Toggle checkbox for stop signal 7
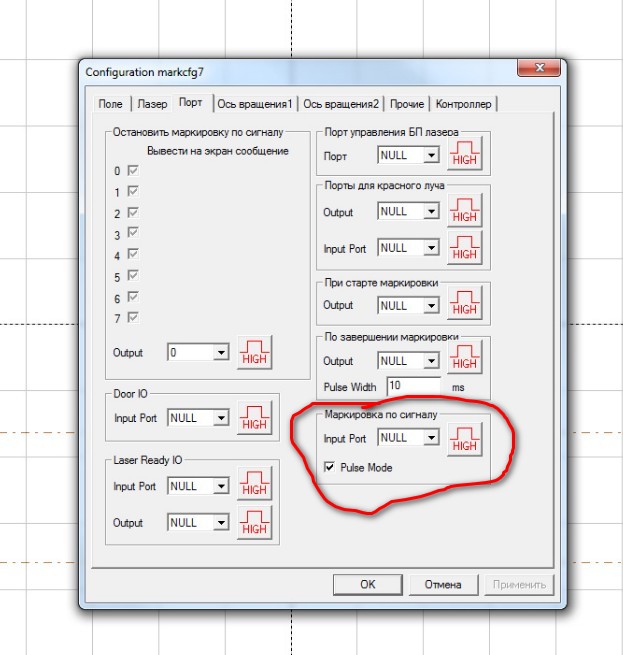The width and height of the screenshot is (623, 655). [132, 318]
